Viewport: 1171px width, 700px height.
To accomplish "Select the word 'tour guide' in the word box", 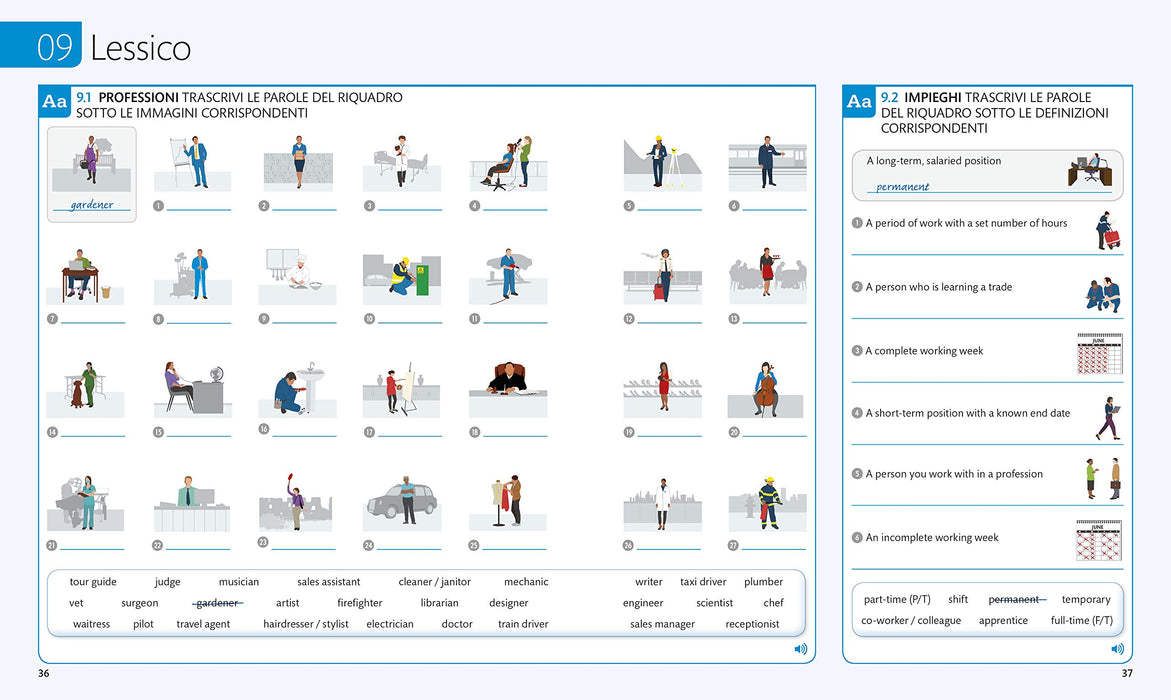I will tap(93, 582).
